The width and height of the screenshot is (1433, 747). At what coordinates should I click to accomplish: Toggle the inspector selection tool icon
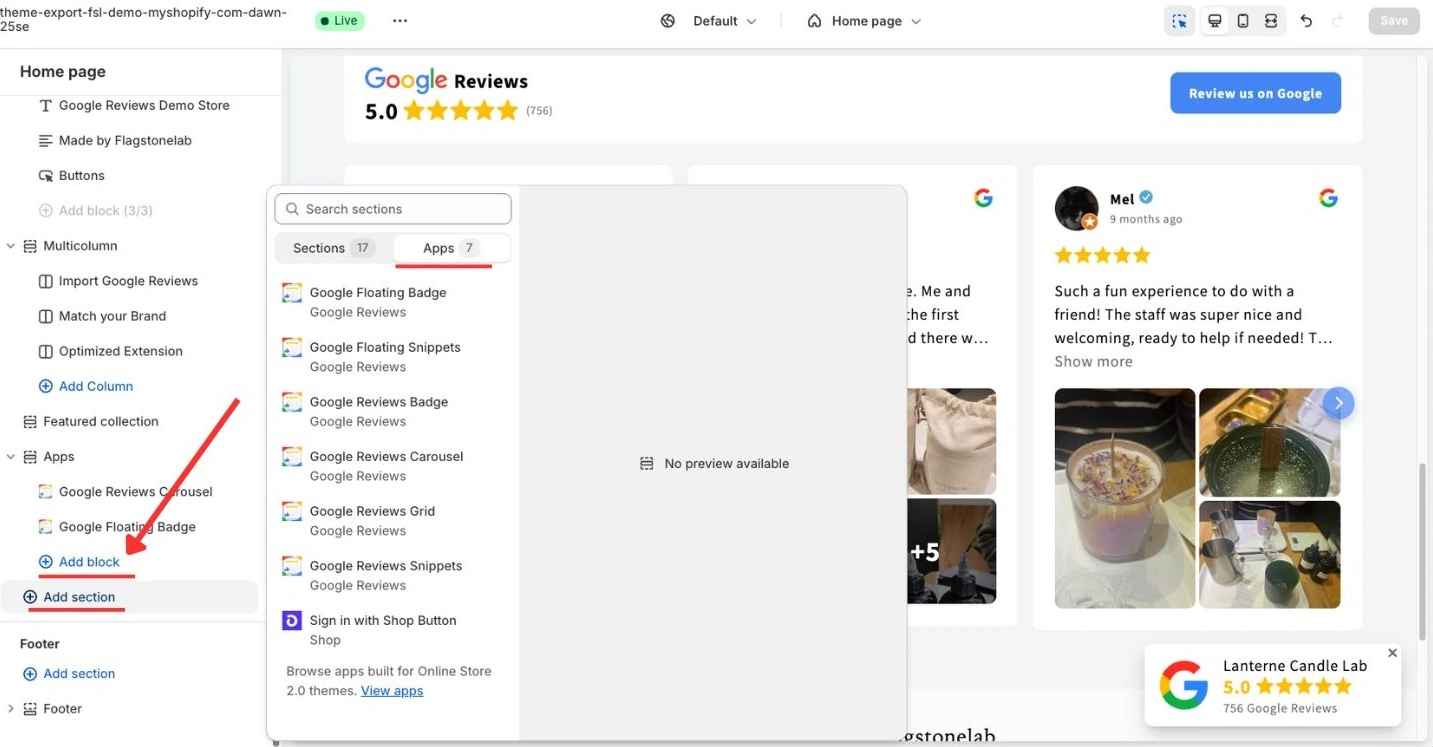[x=1180, y=21]
